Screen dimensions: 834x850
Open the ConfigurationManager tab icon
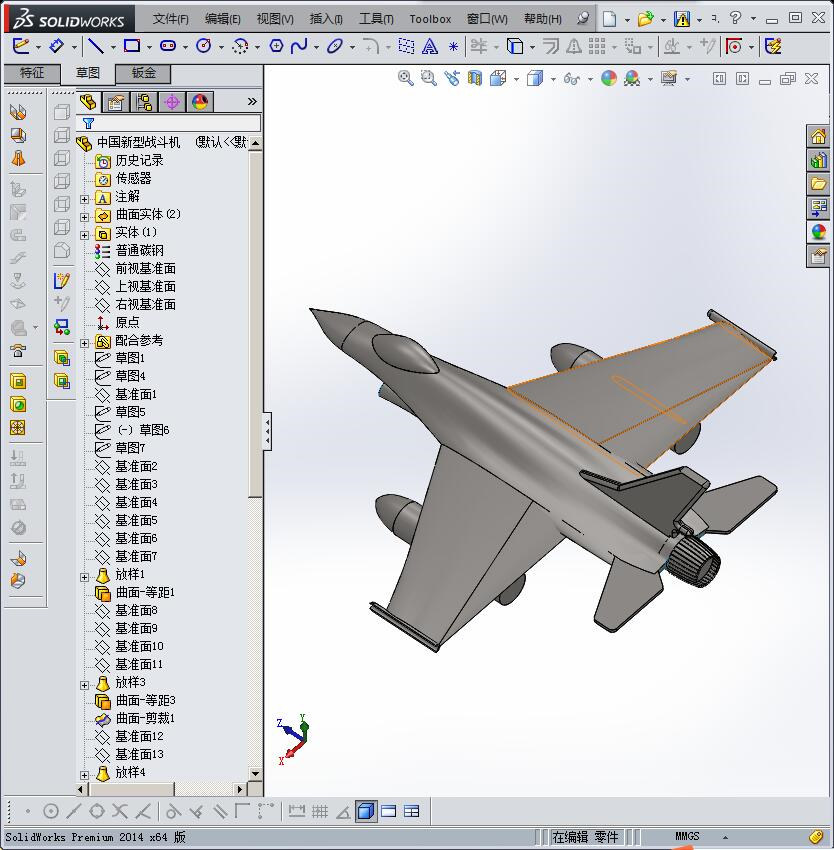[x=144, y=102]
